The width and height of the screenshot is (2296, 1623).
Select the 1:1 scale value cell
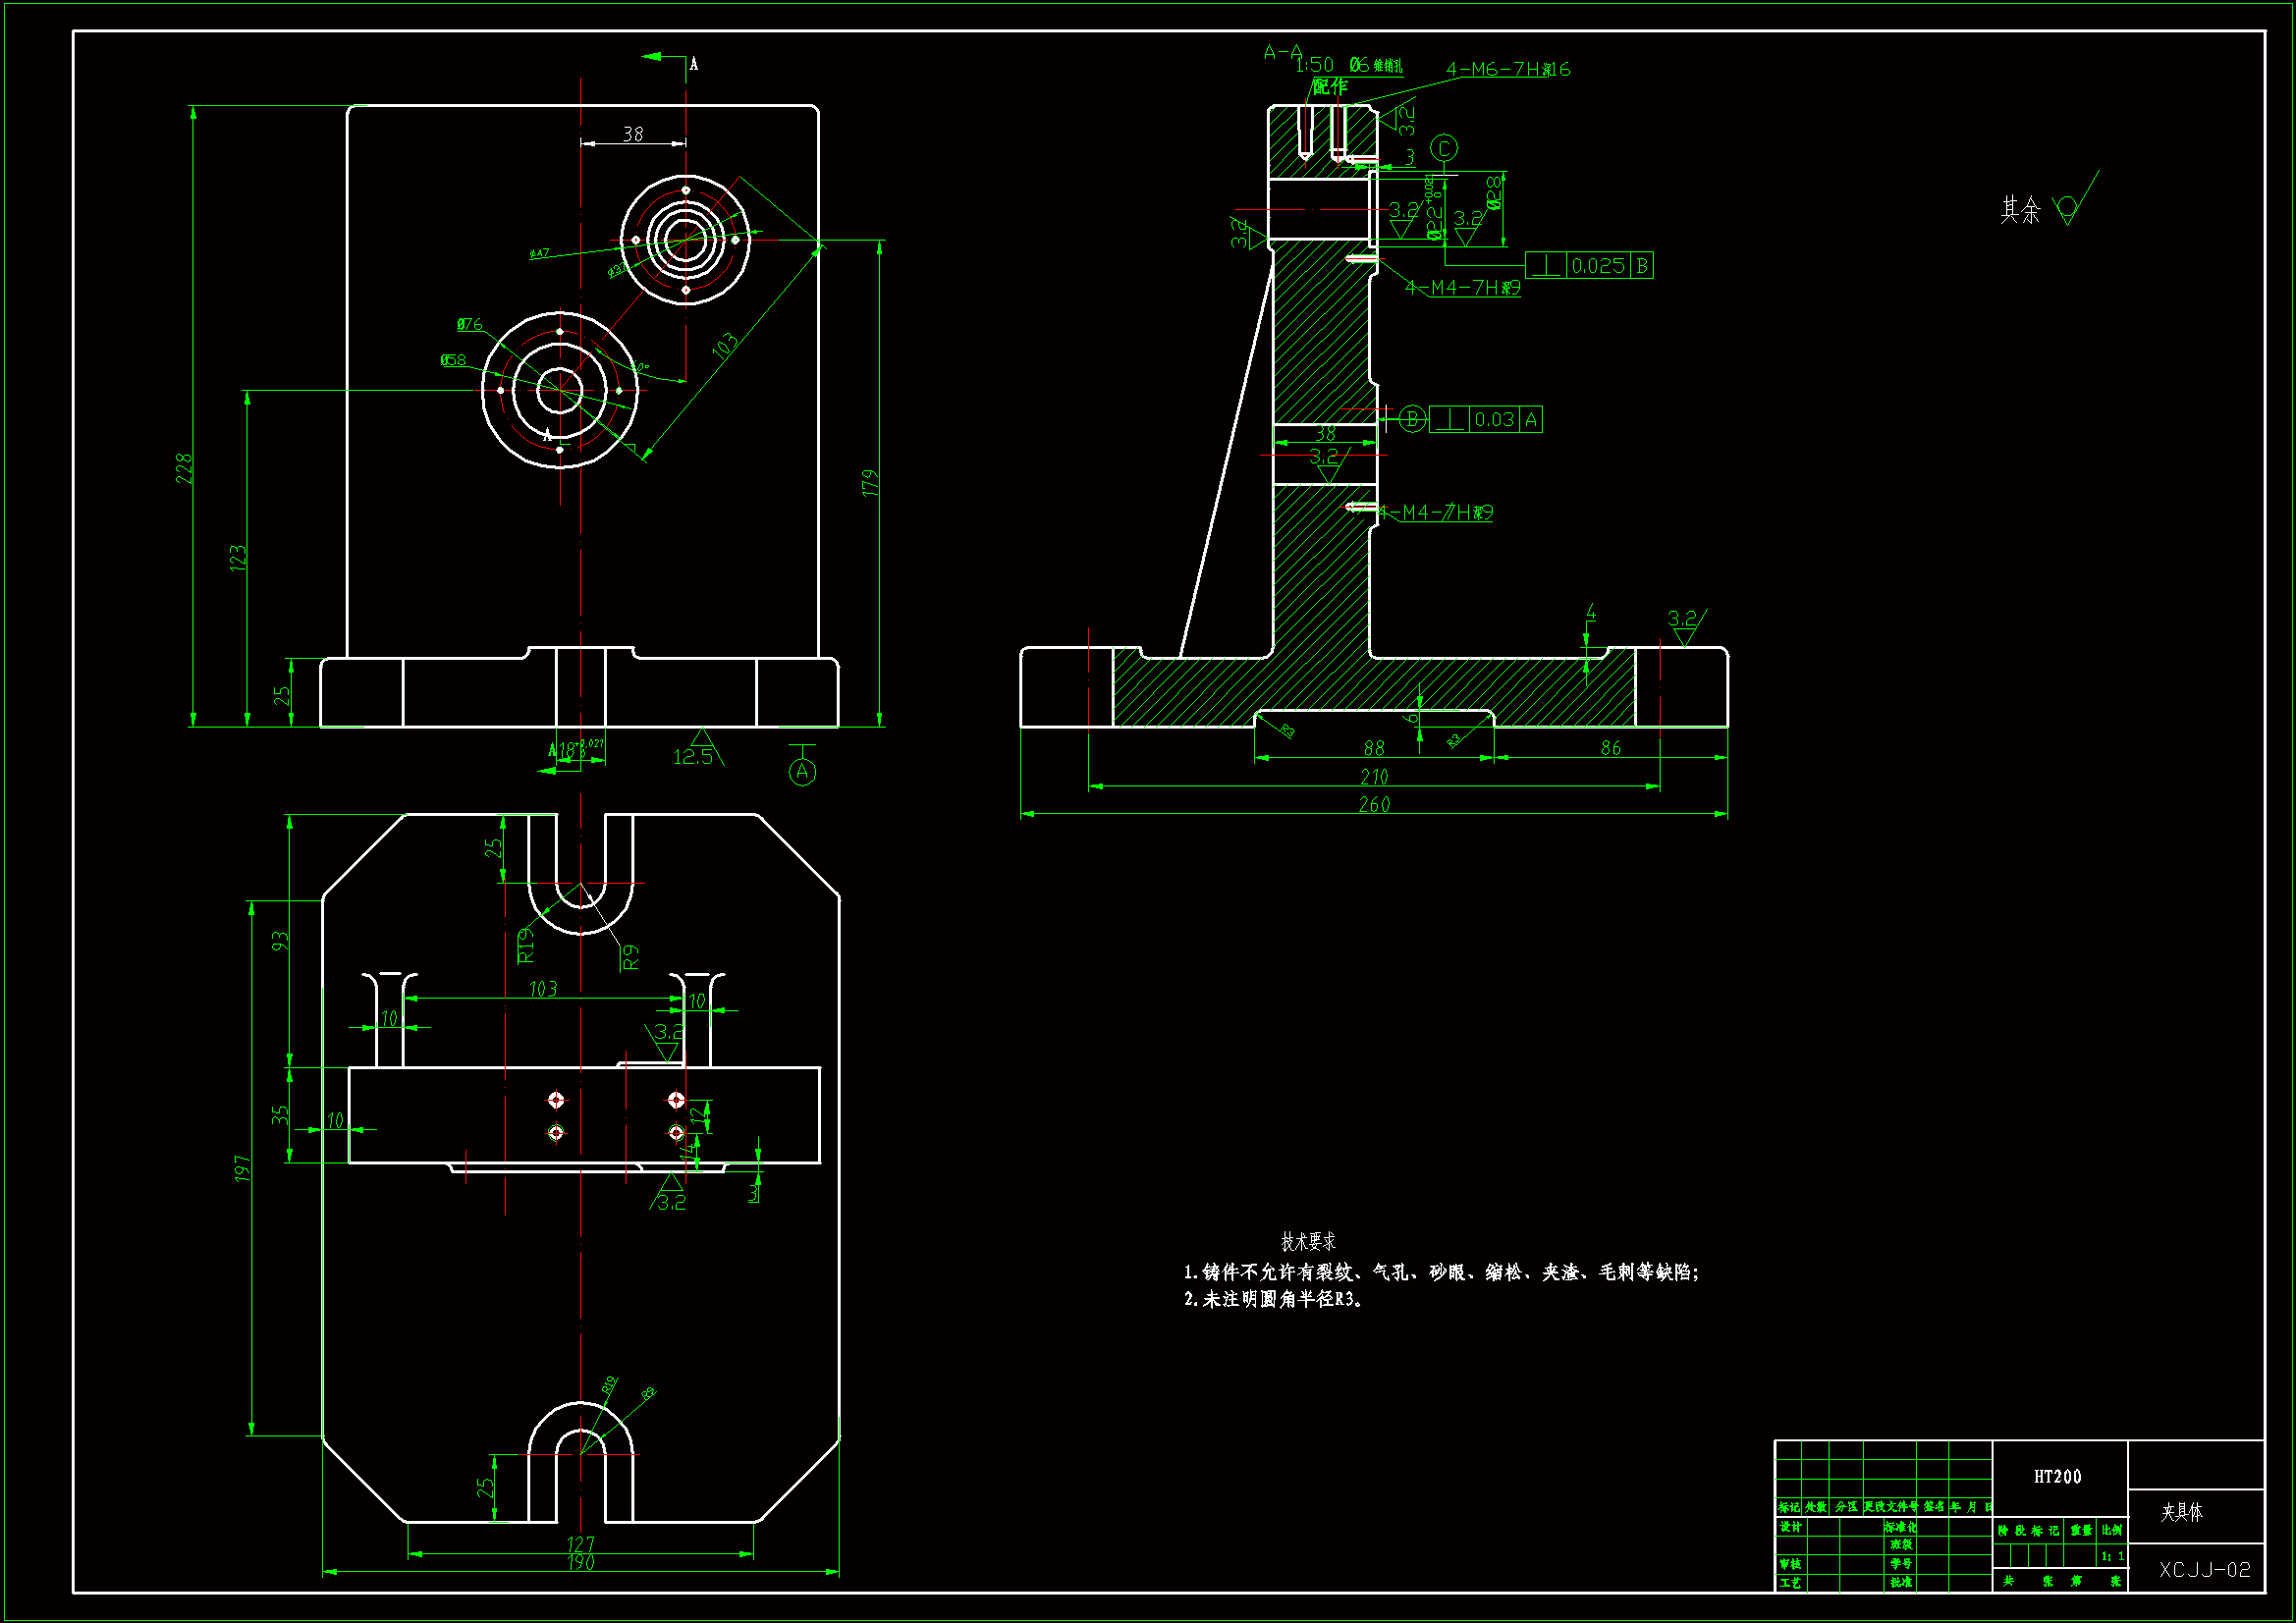click(2112, 1556)
